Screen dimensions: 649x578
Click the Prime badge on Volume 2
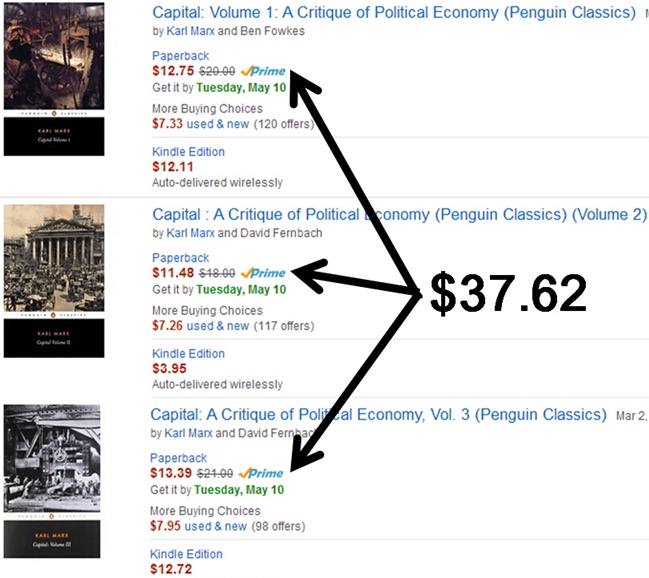(263, 273)
